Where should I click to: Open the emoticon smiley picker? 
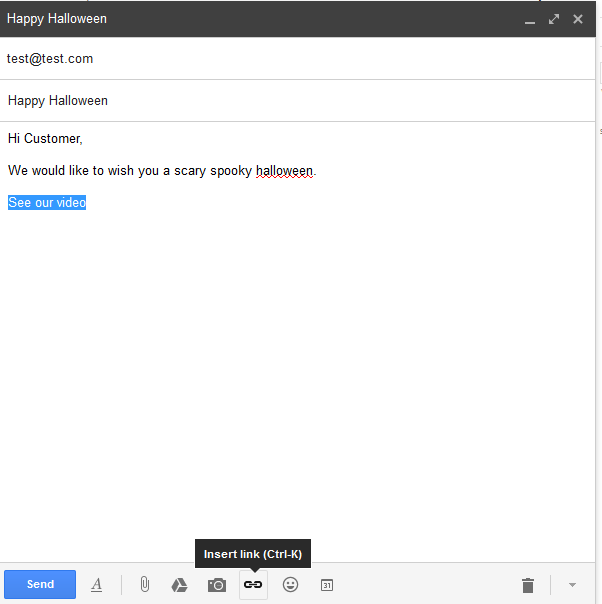tap(290, 584)
